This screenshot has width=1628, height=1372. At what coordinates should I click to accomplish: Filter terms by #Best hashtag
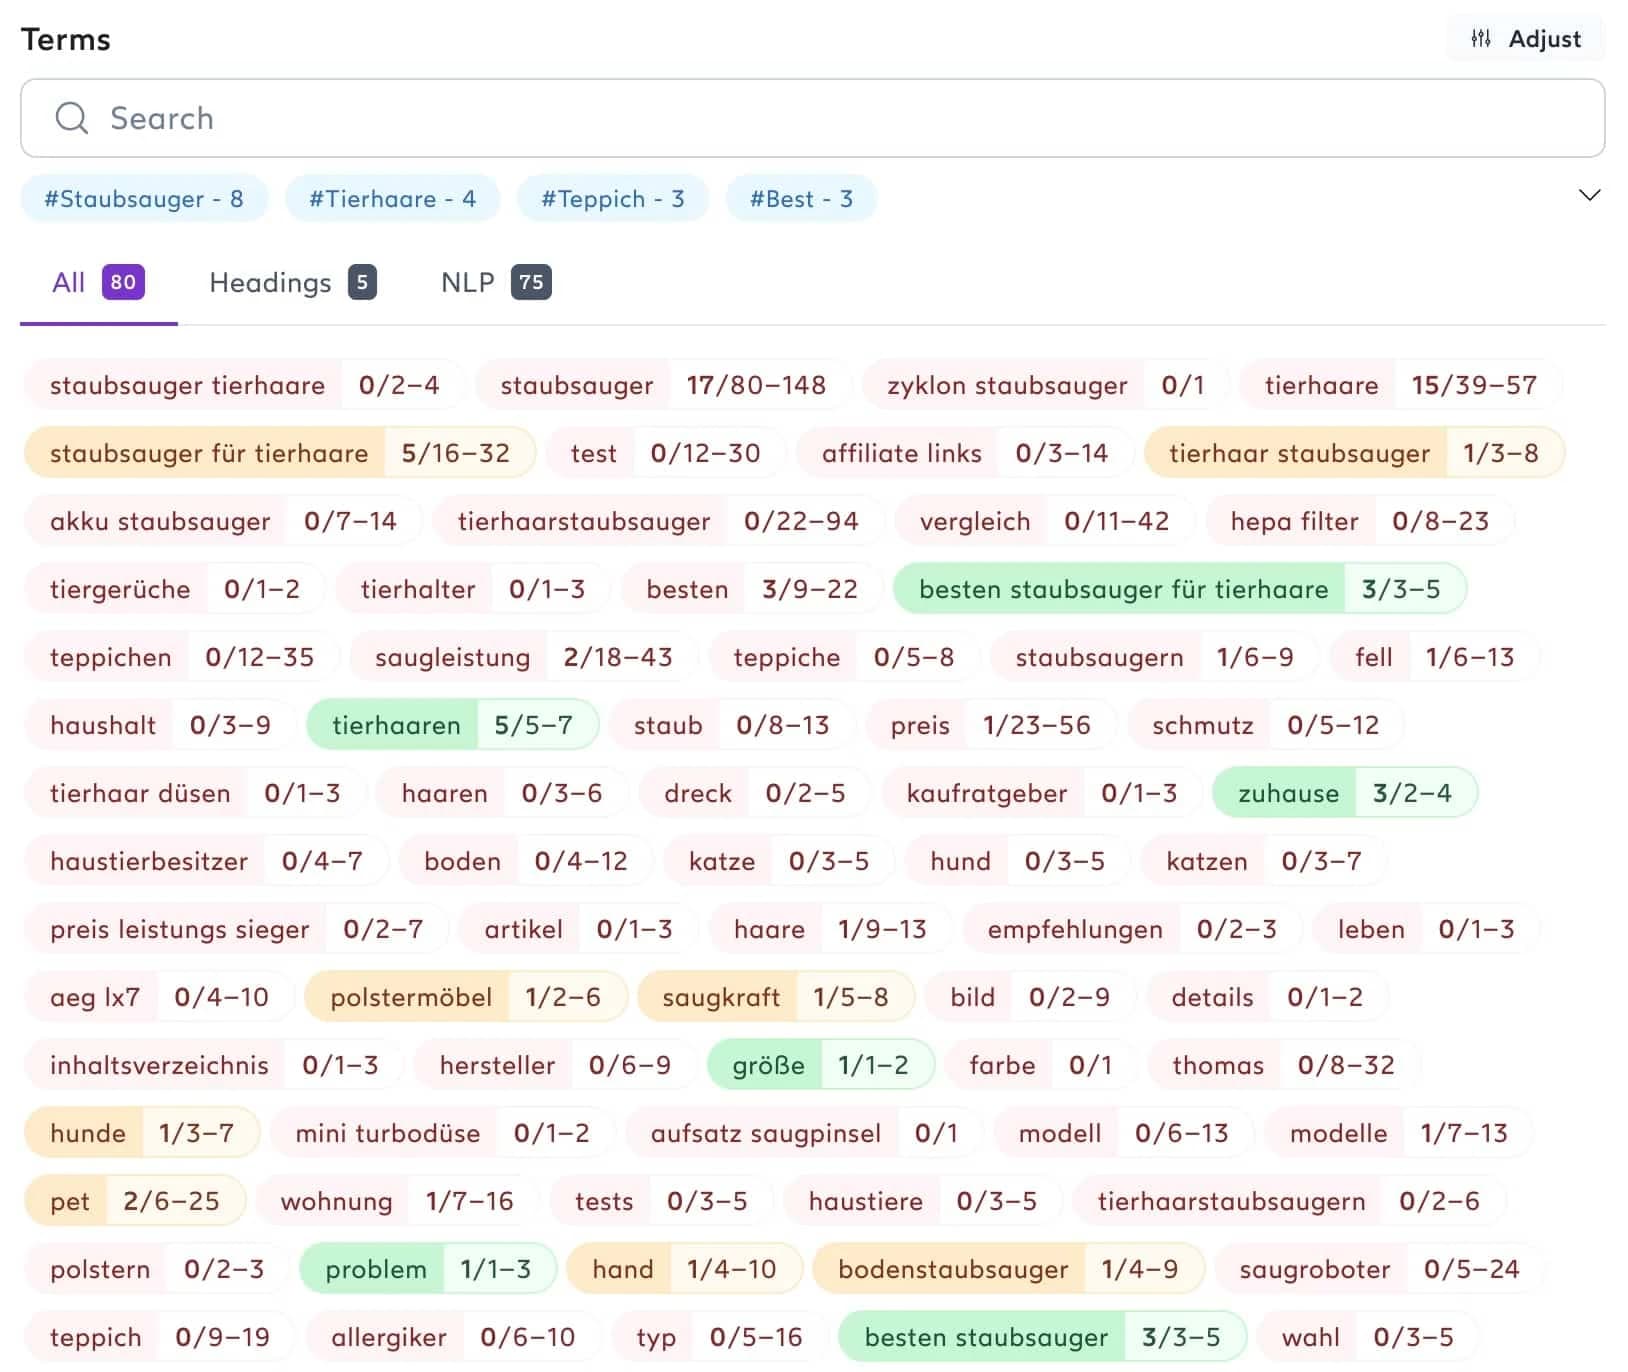coord(801,198)
